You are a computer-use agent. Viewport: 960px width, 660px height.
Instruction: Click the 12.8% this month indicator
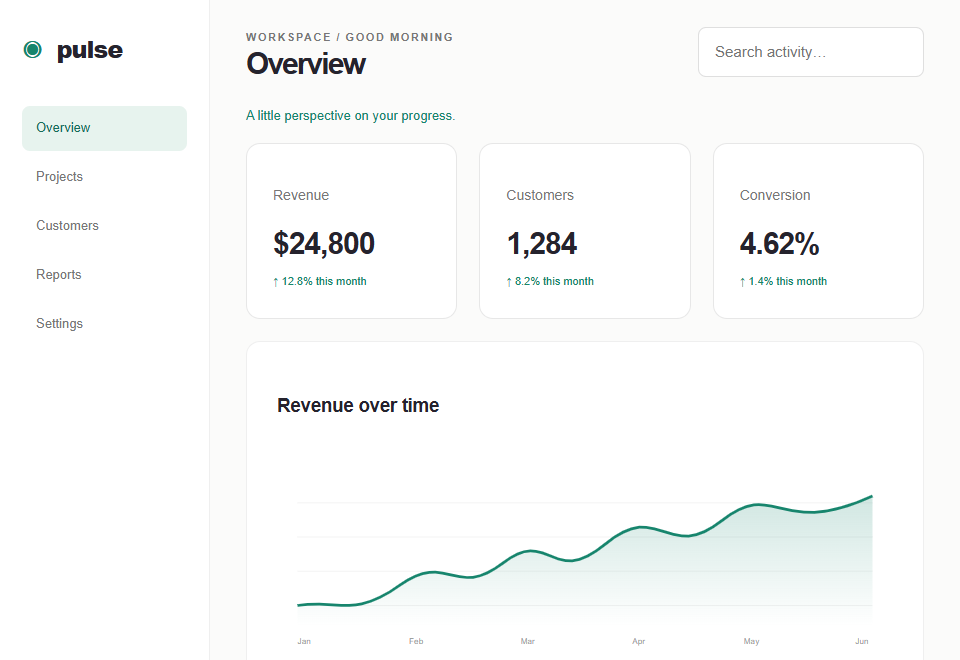click(x=320, y=282)
